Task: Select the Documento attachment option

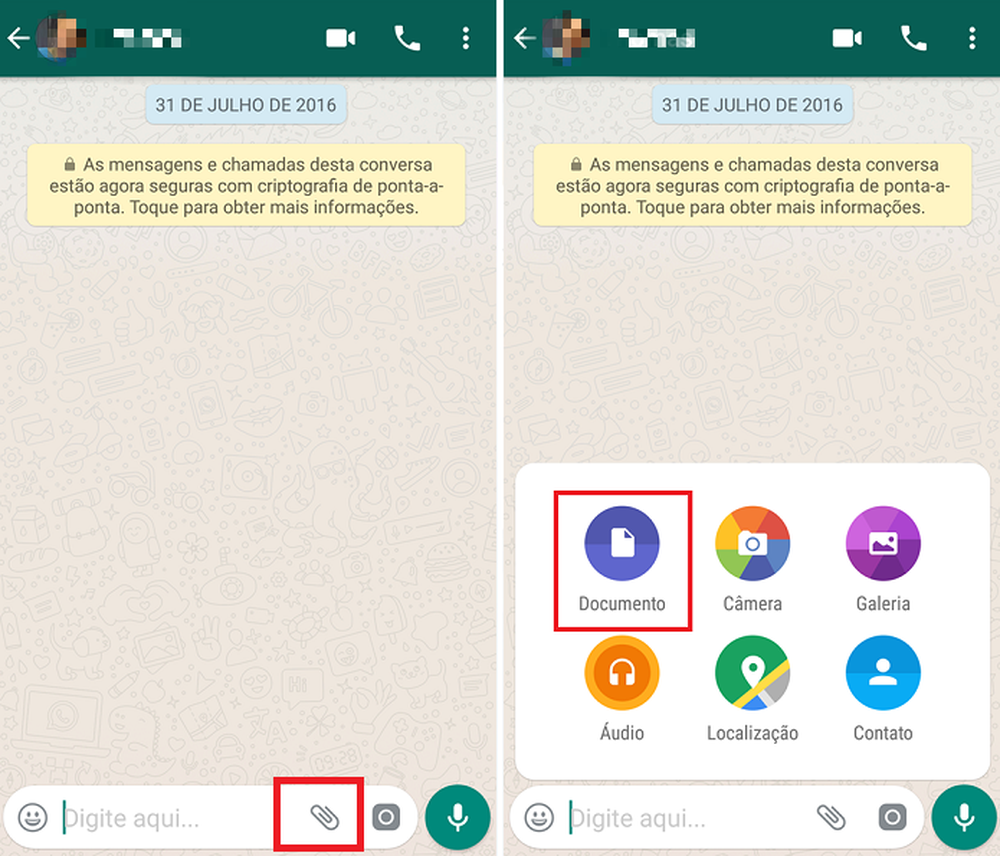Action: 622,559
